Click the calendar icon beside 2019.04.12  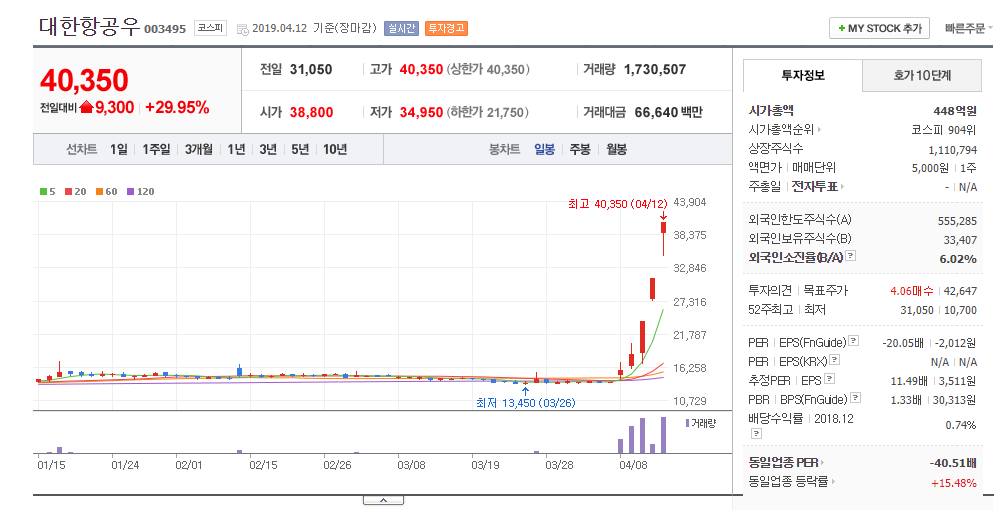coord(243,30)
